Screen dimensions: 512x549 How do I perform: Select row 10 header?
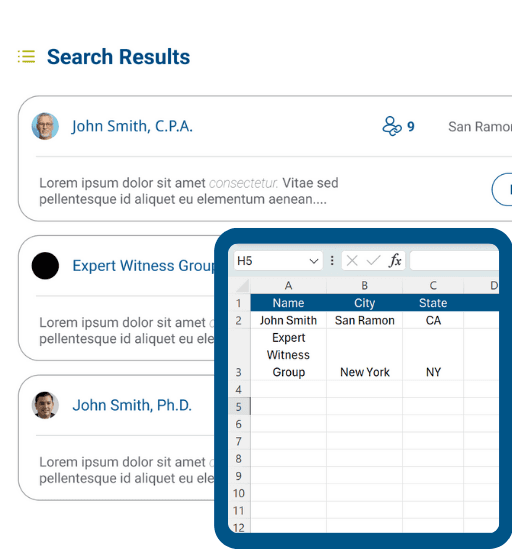[239, 493]
